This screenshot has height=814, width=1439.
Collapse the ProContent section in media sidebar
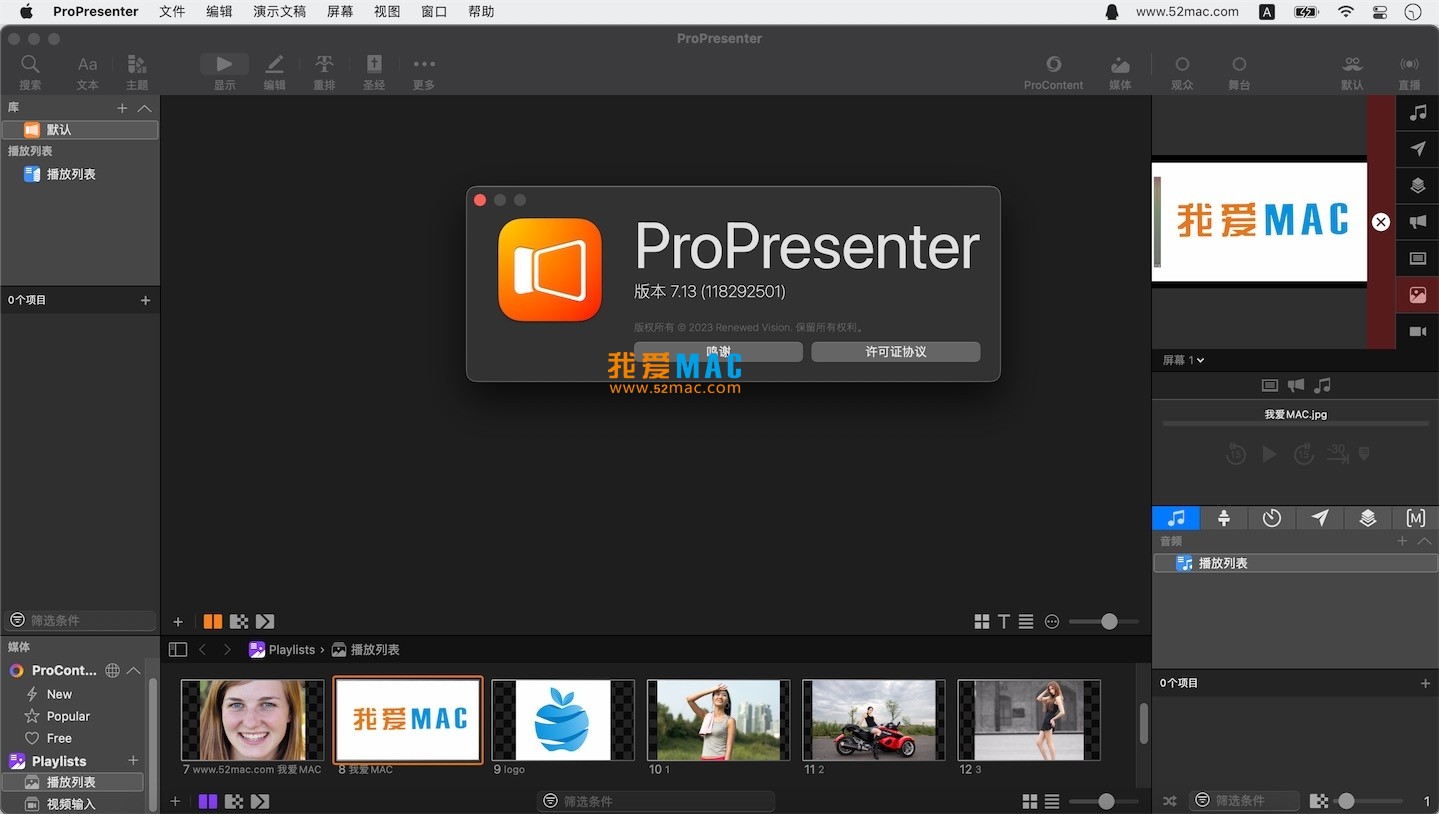coord(133,670)
